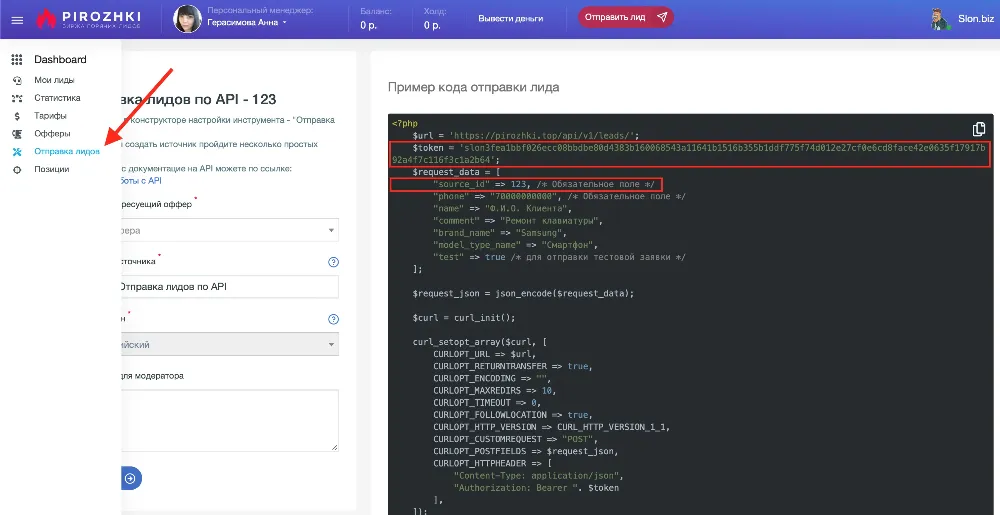
Task: Click the blue arrow submit button
Action: pos(130,478)
